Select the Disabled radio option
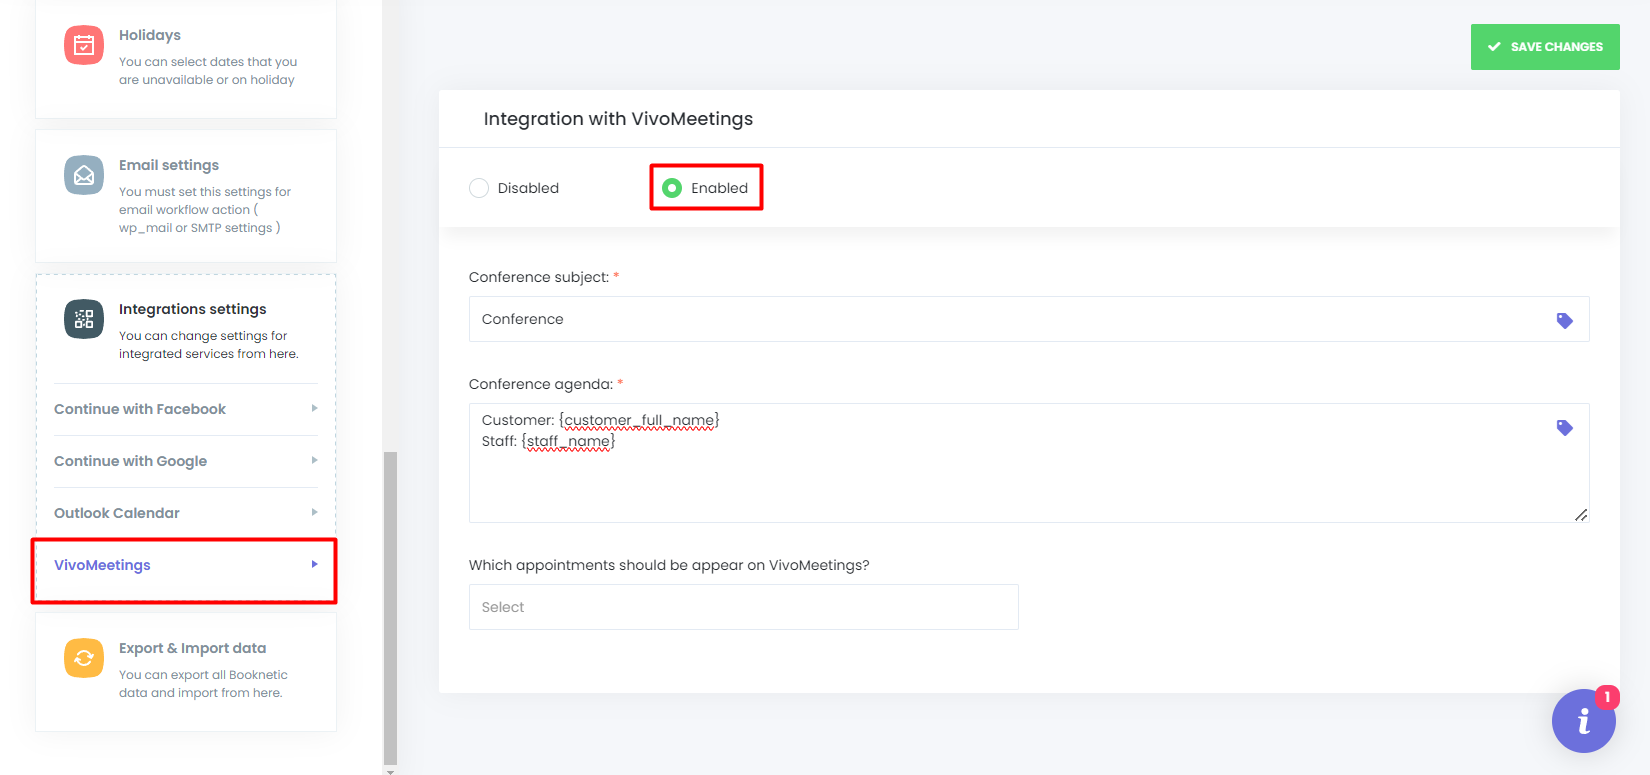1650x775 pixels. coord(479,188)
